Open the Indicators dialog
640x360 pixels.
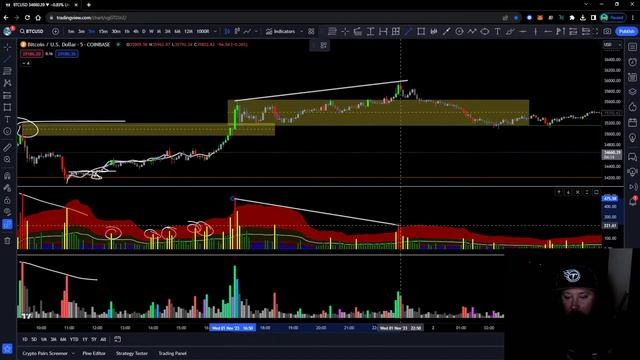pyautogui.click(x=281, y=31)
